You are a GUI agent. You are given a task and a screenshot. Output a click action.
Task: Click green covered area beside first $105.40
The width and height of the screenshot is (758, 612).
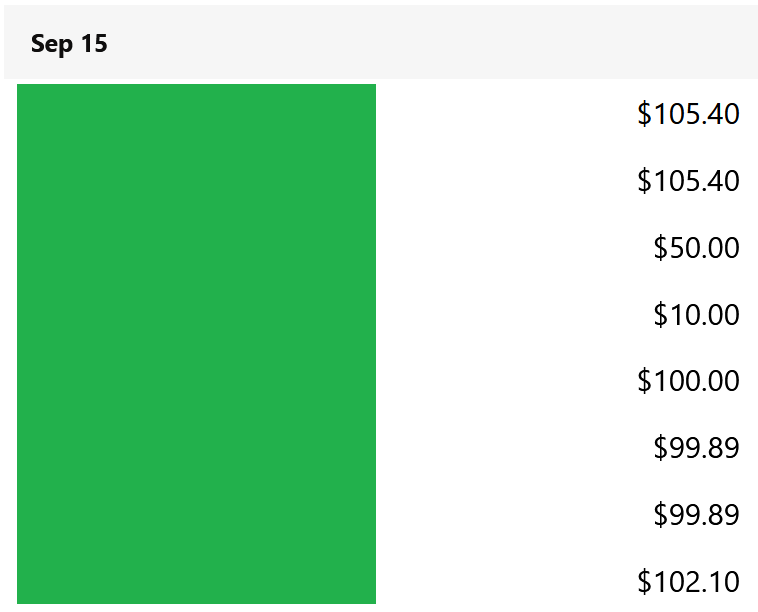(196, 114)
